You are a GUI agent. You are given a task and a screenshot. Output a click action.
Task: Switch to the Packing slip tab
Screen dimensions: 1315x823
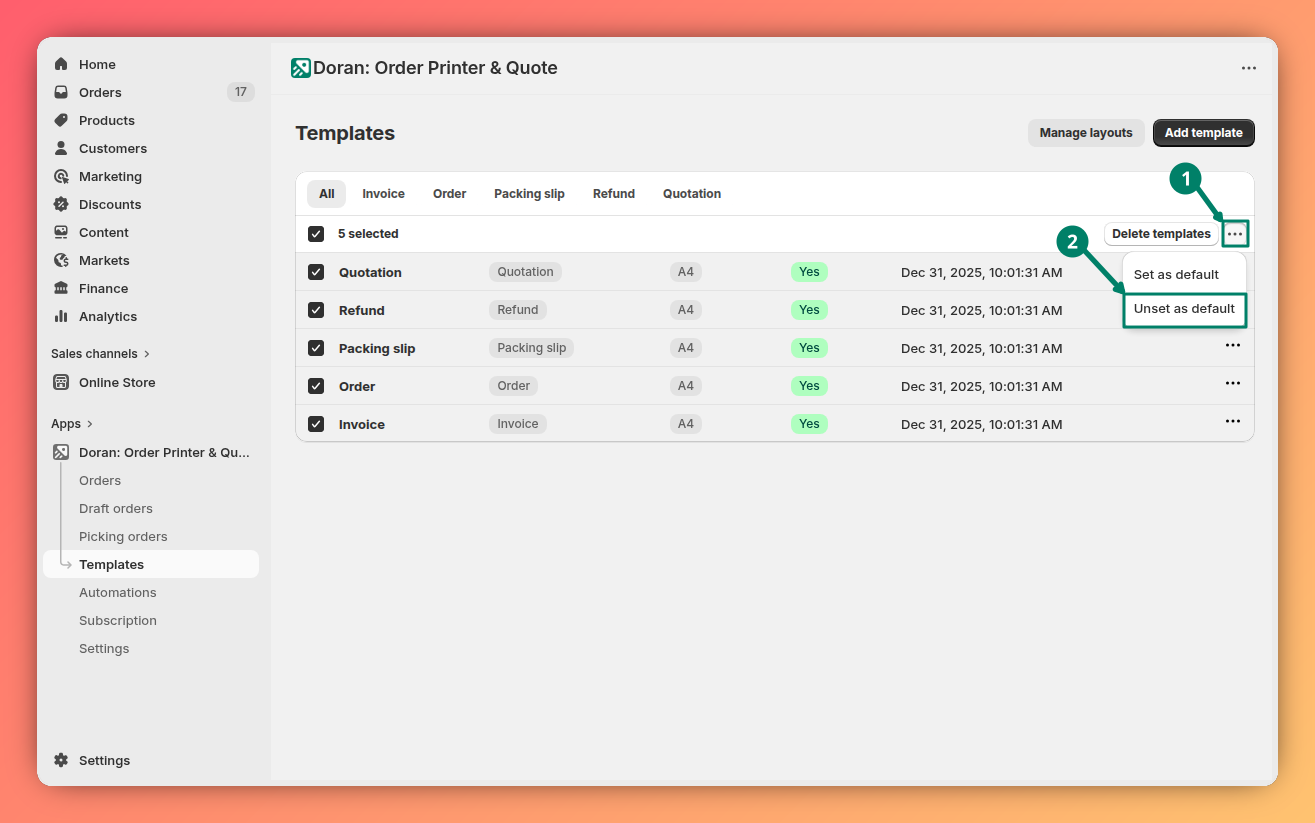click(x=529, y=194)
